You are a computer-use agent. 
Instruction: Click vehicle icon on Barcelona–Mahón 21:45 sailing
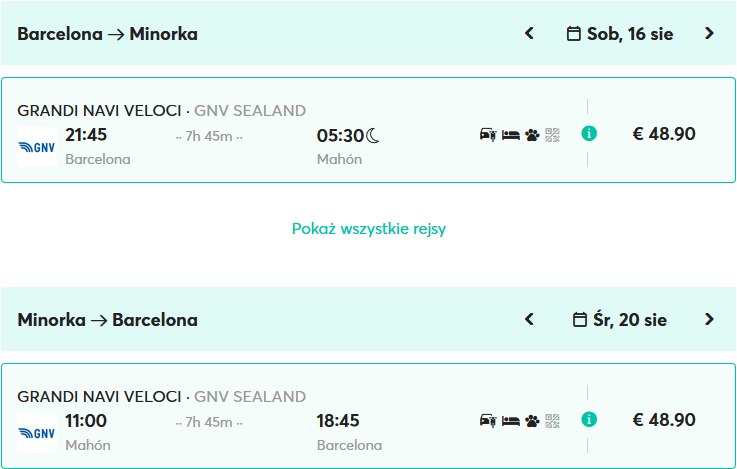488,134
